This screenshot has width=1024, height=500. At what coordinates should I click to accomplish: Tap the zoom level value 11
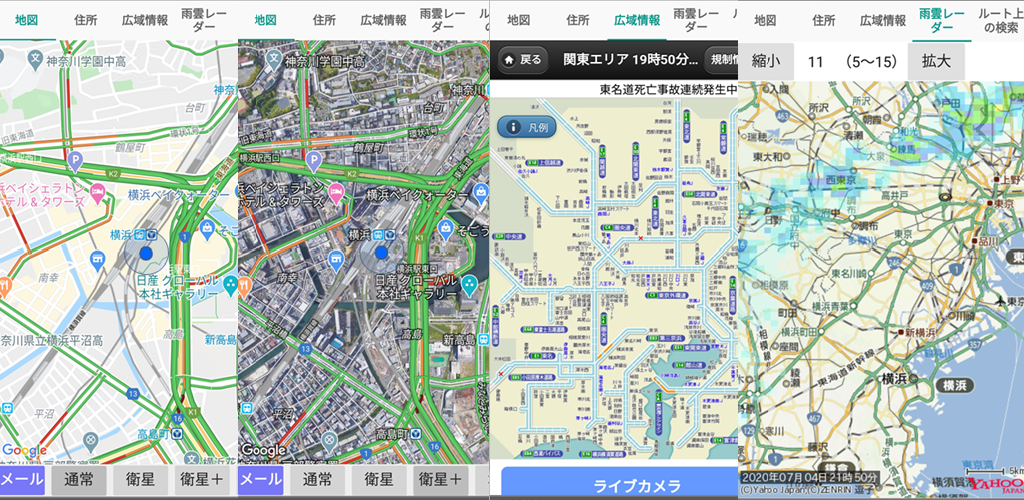(815, 62)
